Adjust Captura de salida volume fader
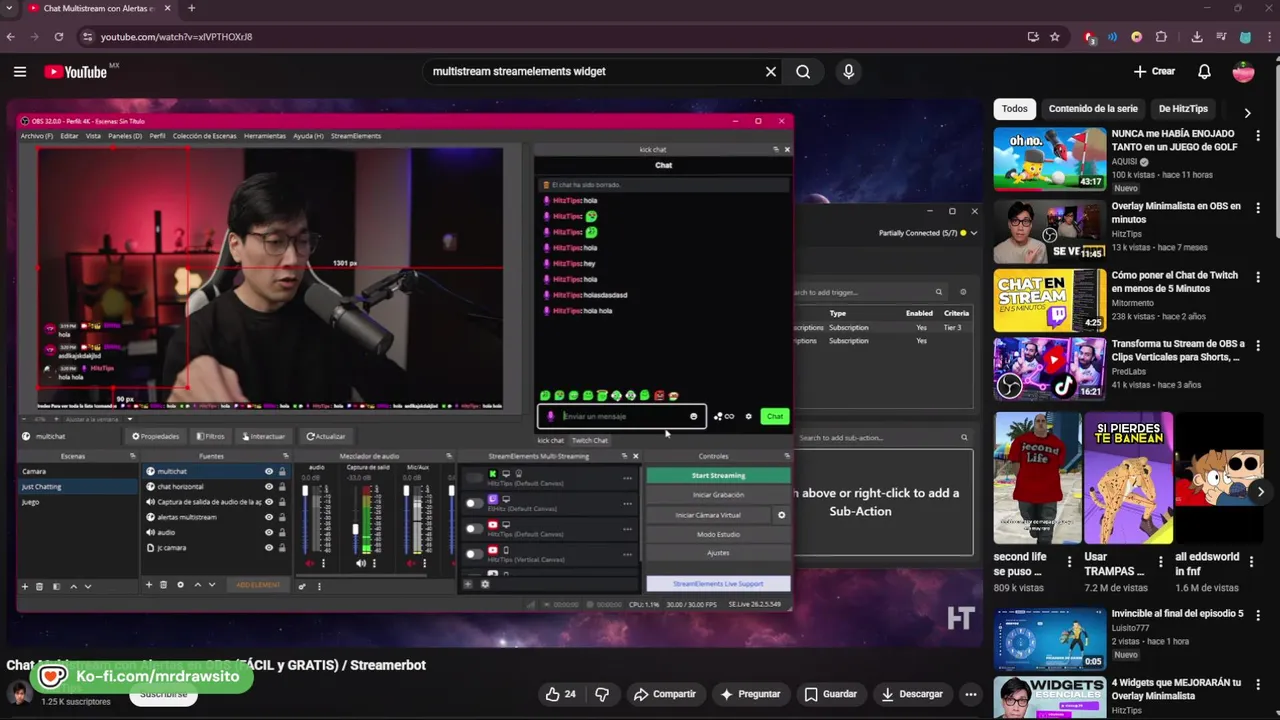Viewport: 1280px width, 720px height. tap(355, 531)
